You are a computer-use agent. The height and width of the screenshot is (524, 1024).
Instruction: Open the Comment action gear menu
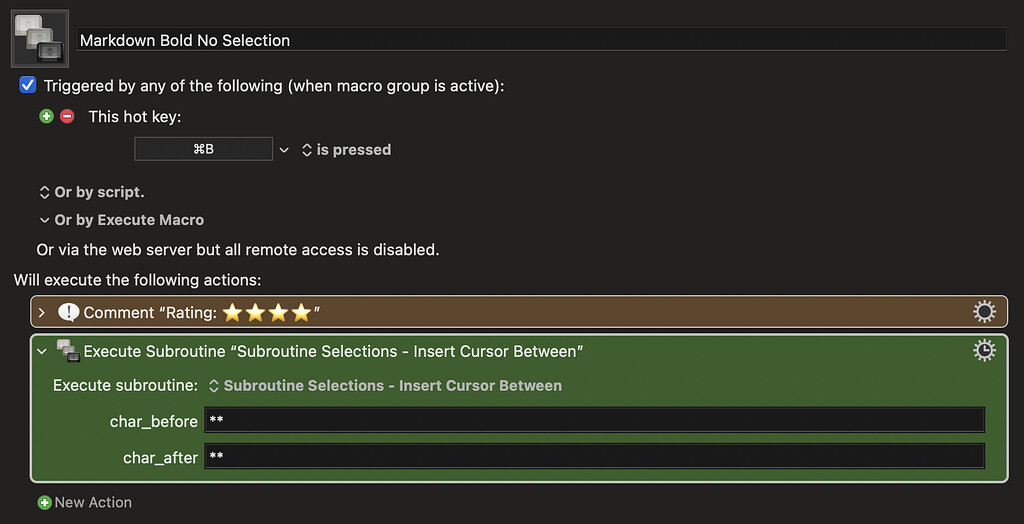pyautogui.click(x=984, y=312)
